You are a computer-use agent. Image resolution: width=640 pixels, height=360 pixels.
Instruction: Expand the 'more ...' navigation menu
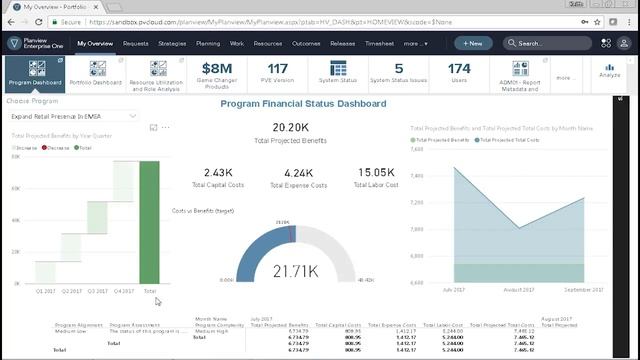(x=416, y=44)
